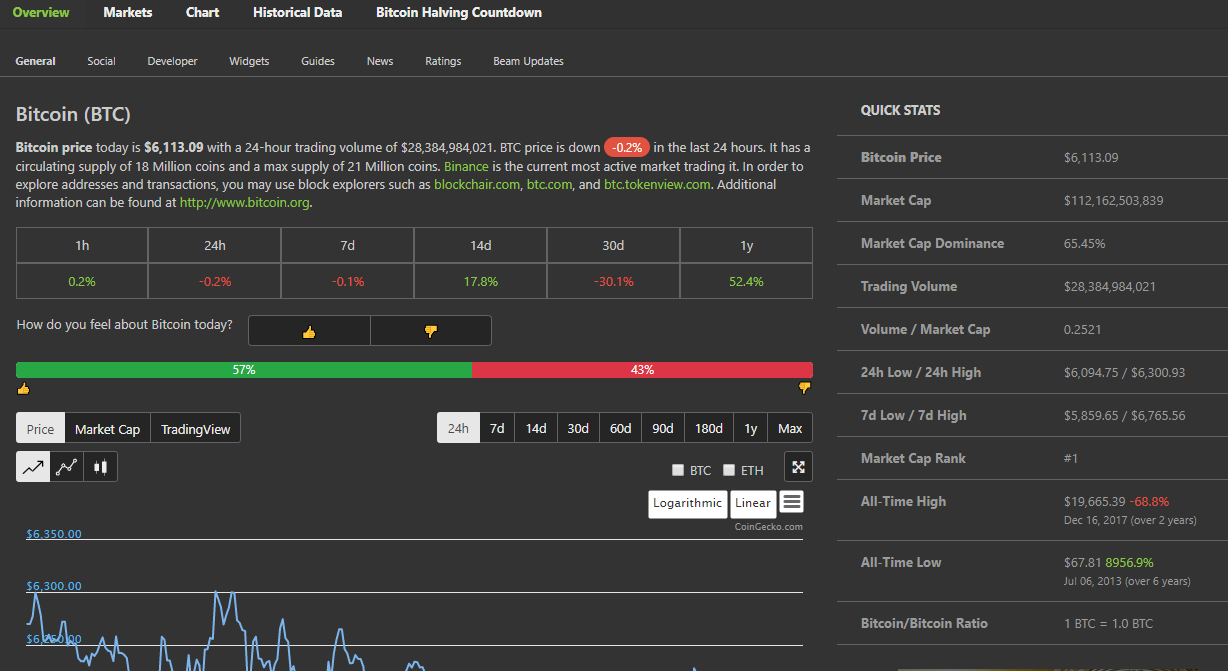
Task: Select the dotted line chart icon
Action: [x=67, y=466]
